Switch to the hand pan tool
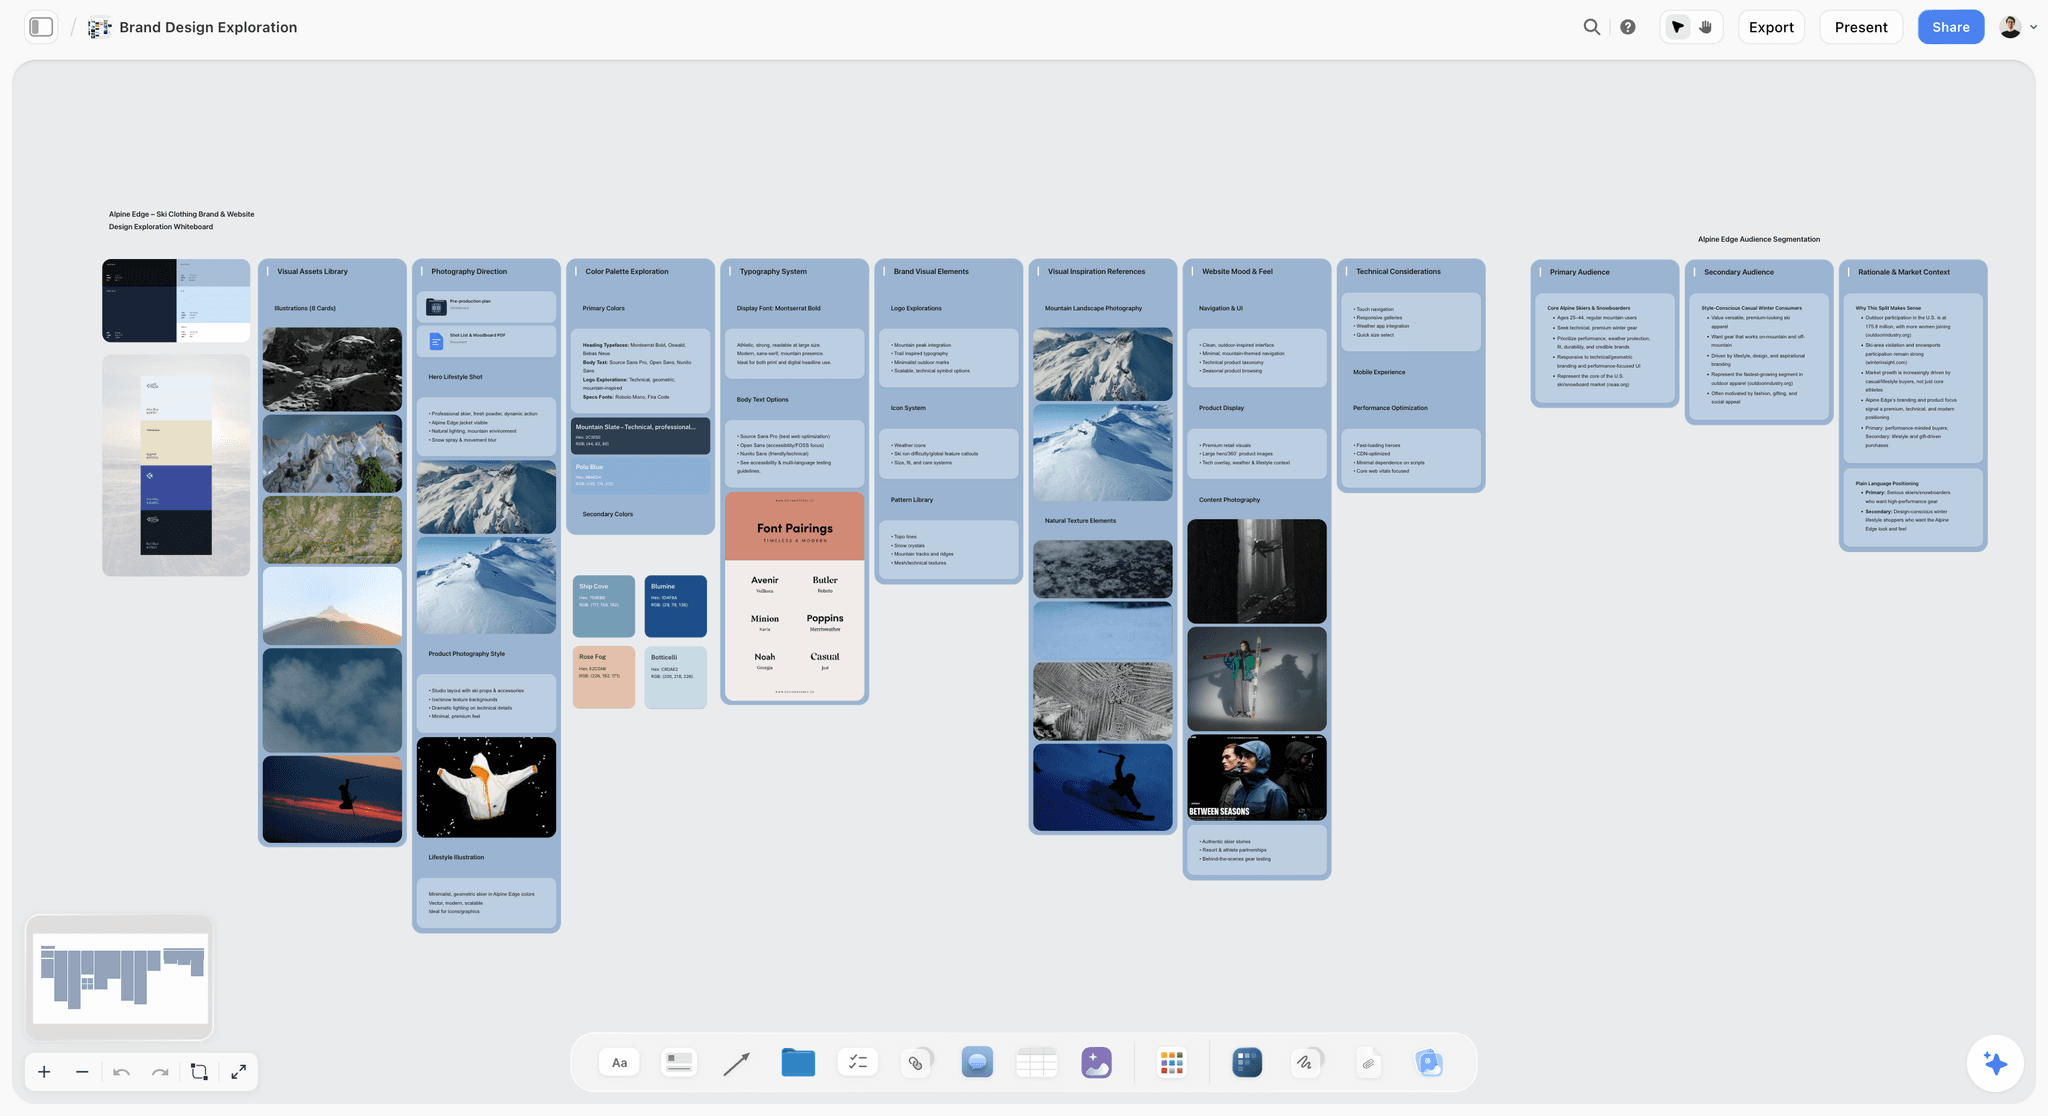Screen dimensions: 2048x1116 coord(1706,27)
